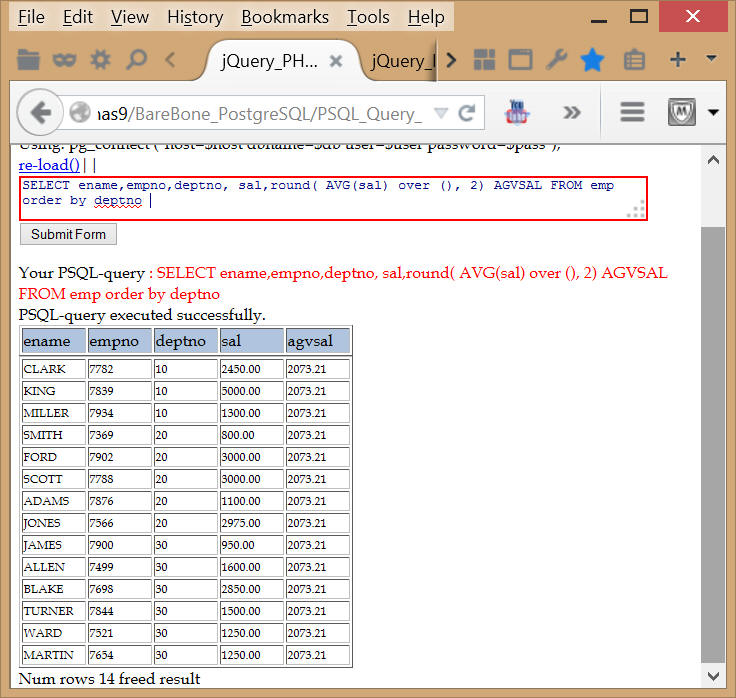This screenshot has width=736, height=698.
Task: Click the ename column header
Action: point(54,341)
